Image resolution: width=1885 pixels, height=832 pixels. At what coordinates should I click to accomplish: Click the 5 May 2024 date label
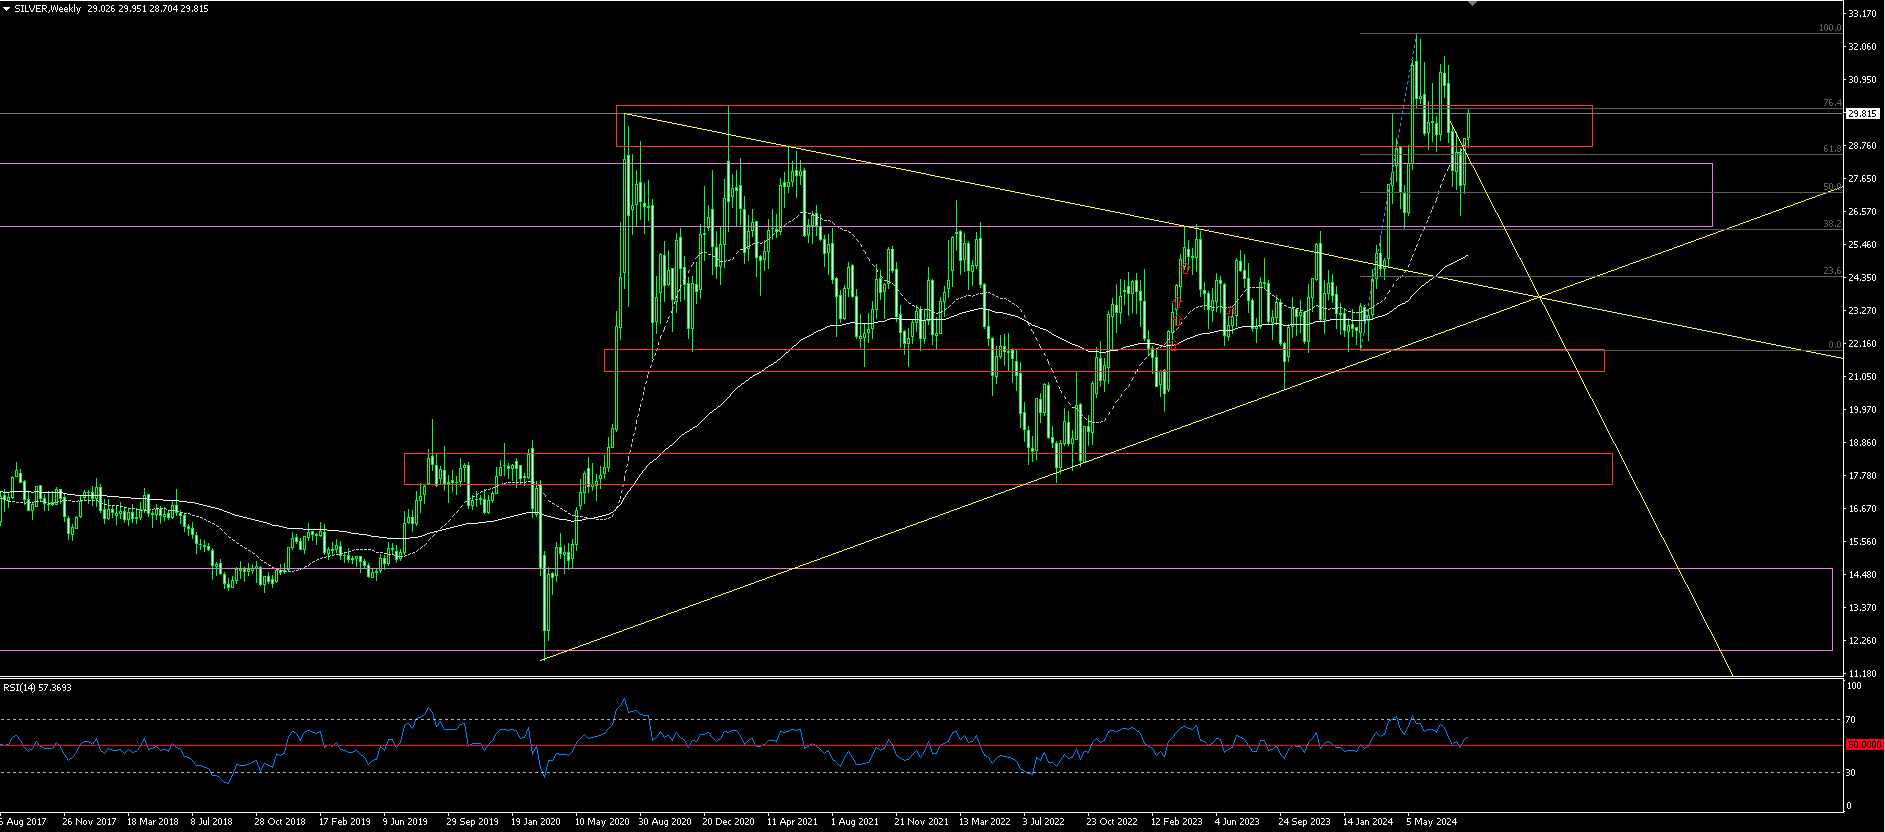click(x=1432, y=822)
